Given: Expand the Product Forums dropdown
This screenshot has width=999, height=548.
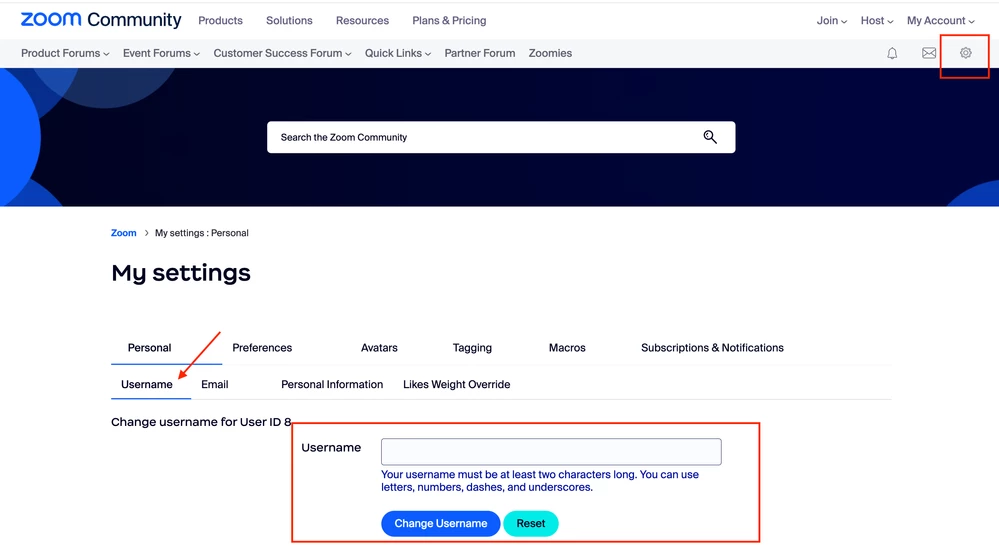Looking at the screenshot, I should [65, 54].
